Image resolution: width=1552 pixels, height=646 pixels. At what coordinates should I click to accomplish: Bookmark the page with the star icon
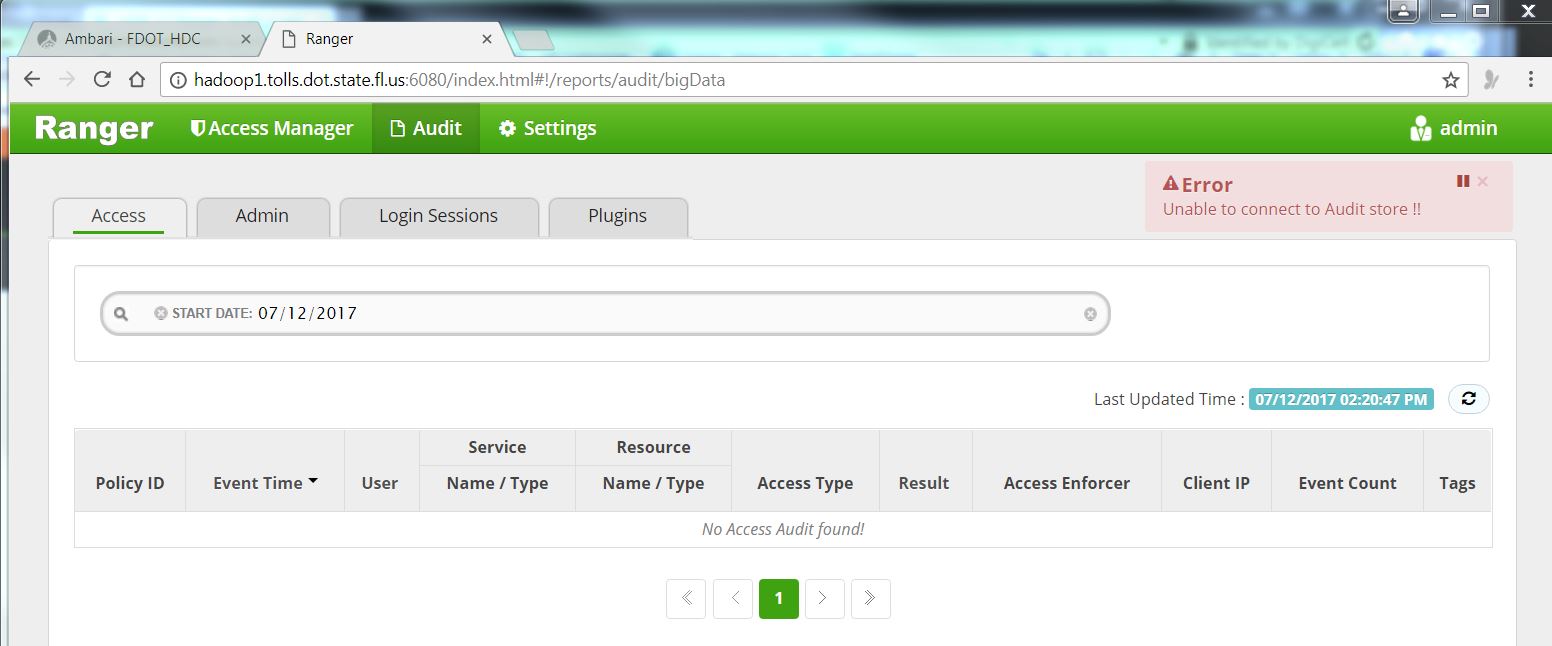pos(1451,79)
